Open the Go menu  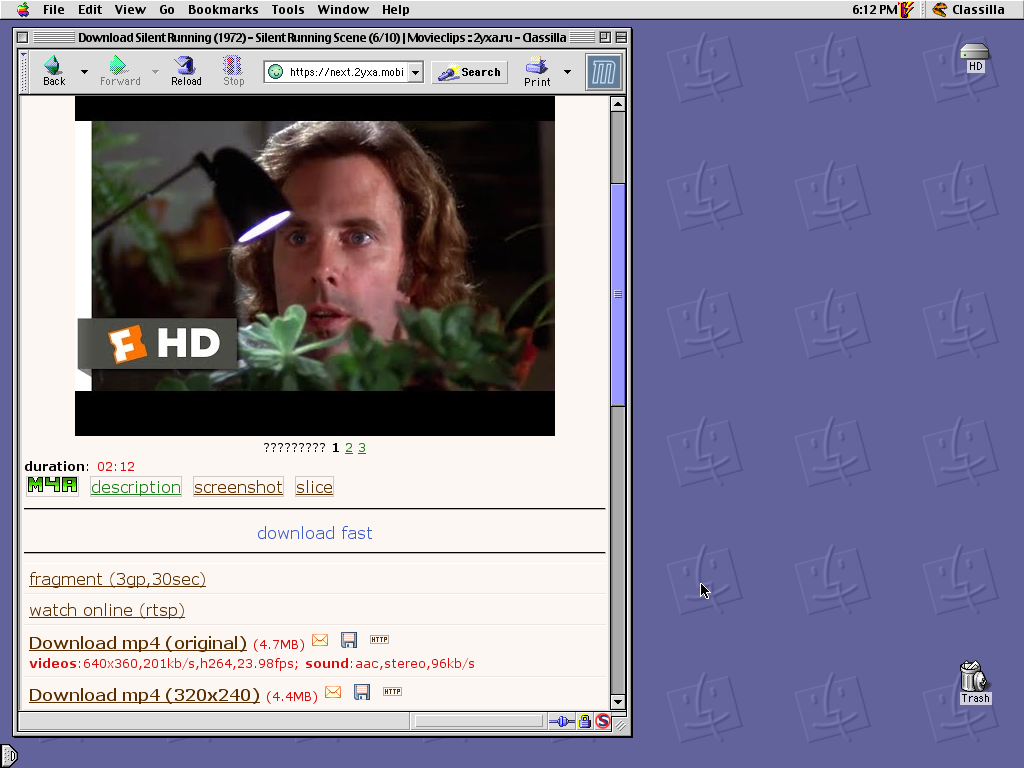pos(167,9)
